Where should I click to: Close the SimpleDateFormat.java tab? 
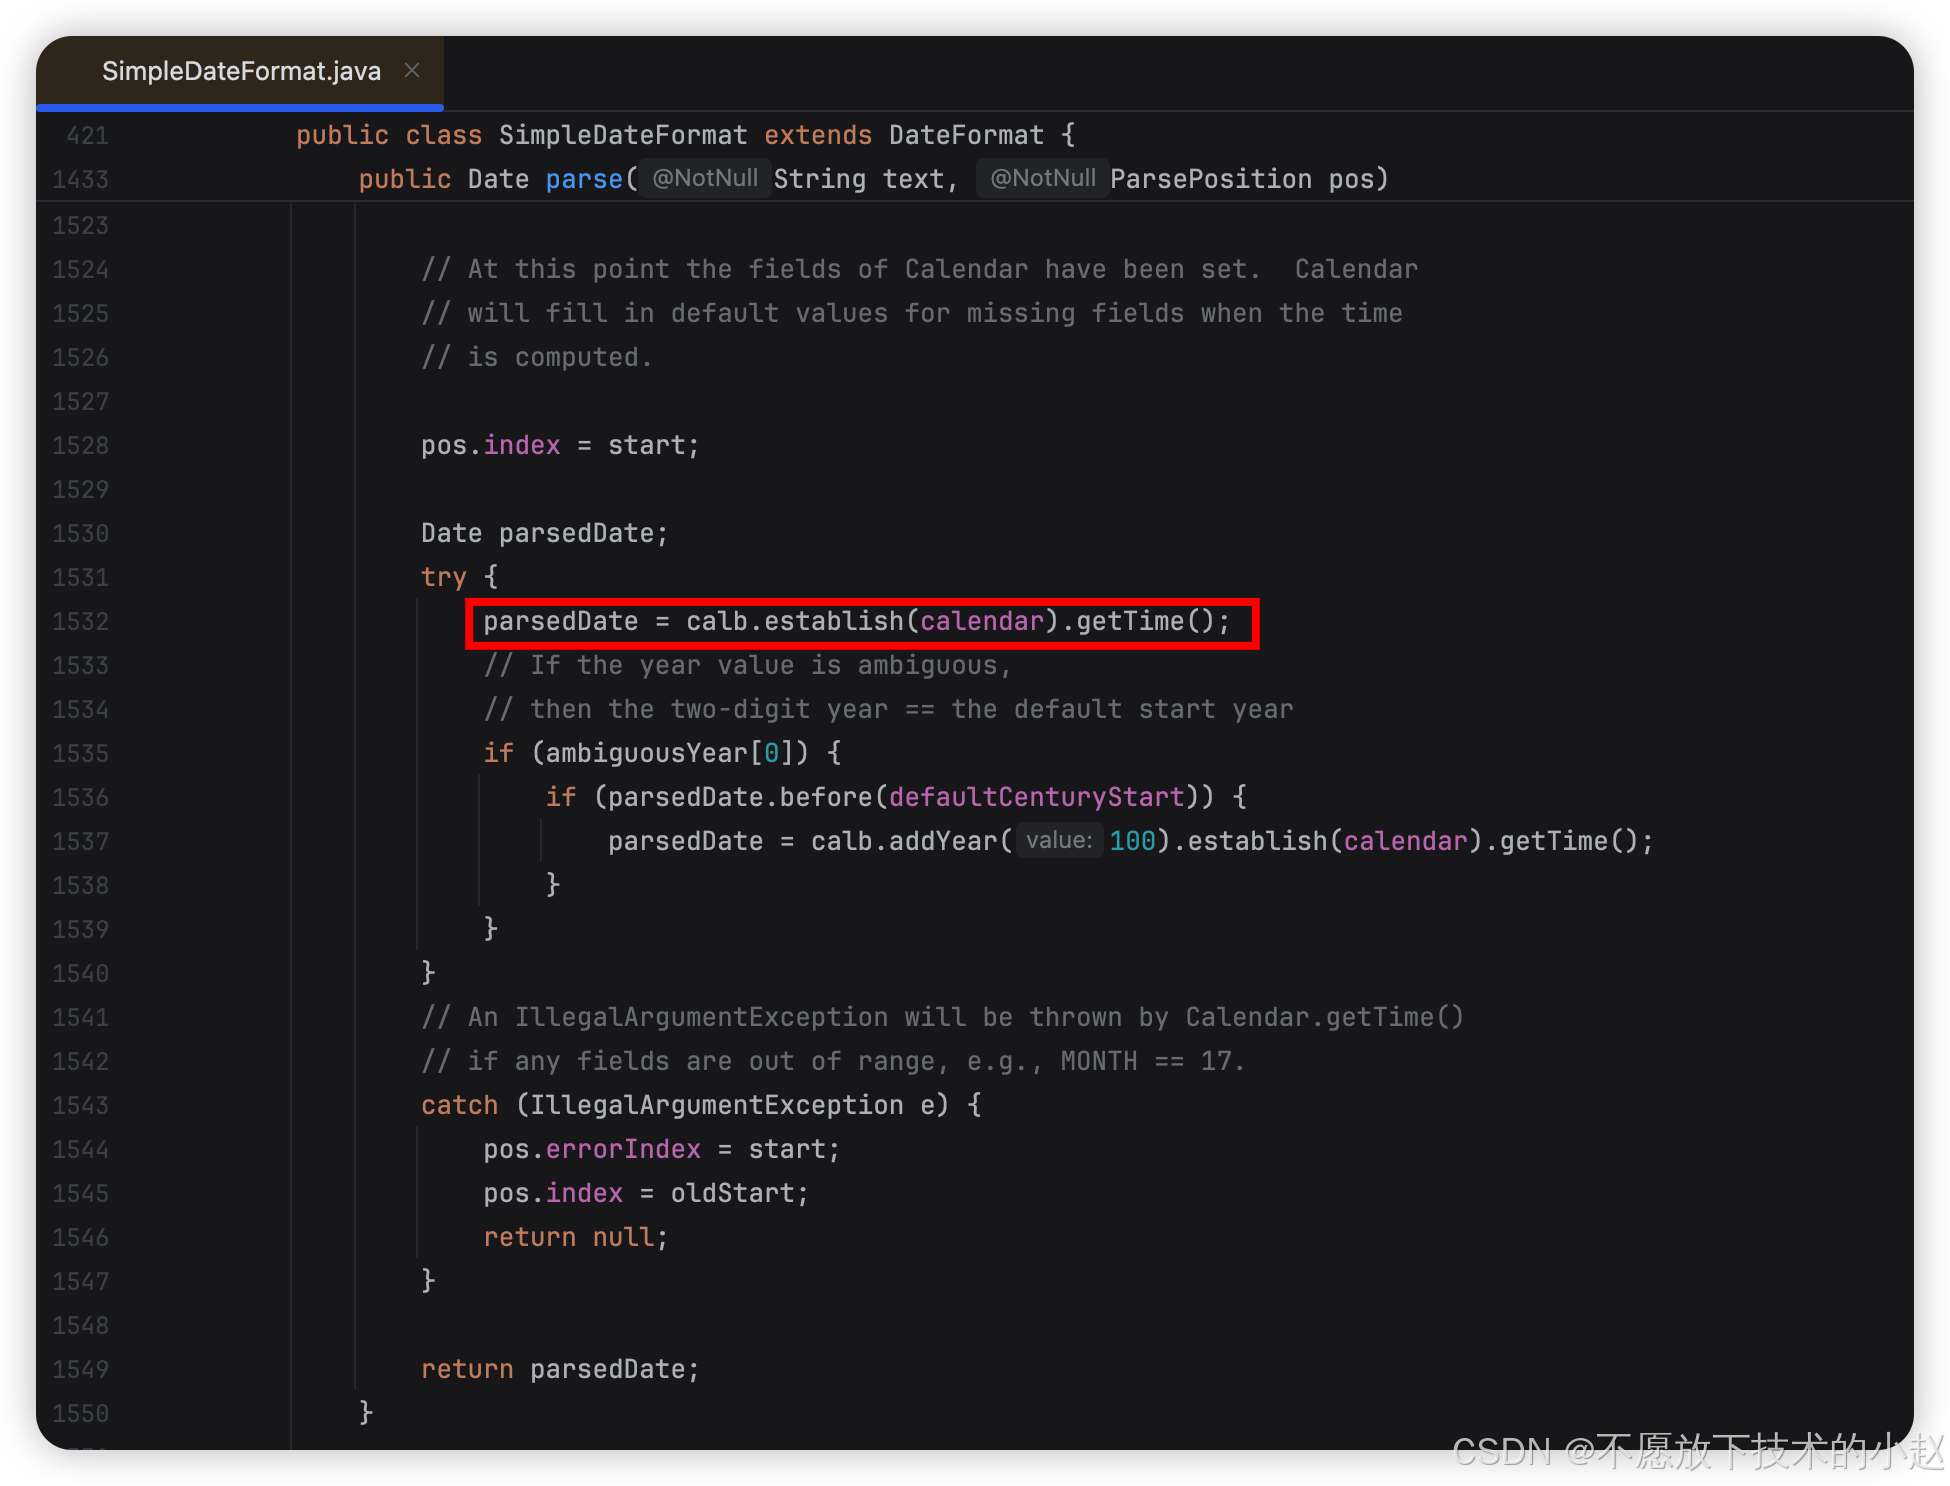[411, 70]
